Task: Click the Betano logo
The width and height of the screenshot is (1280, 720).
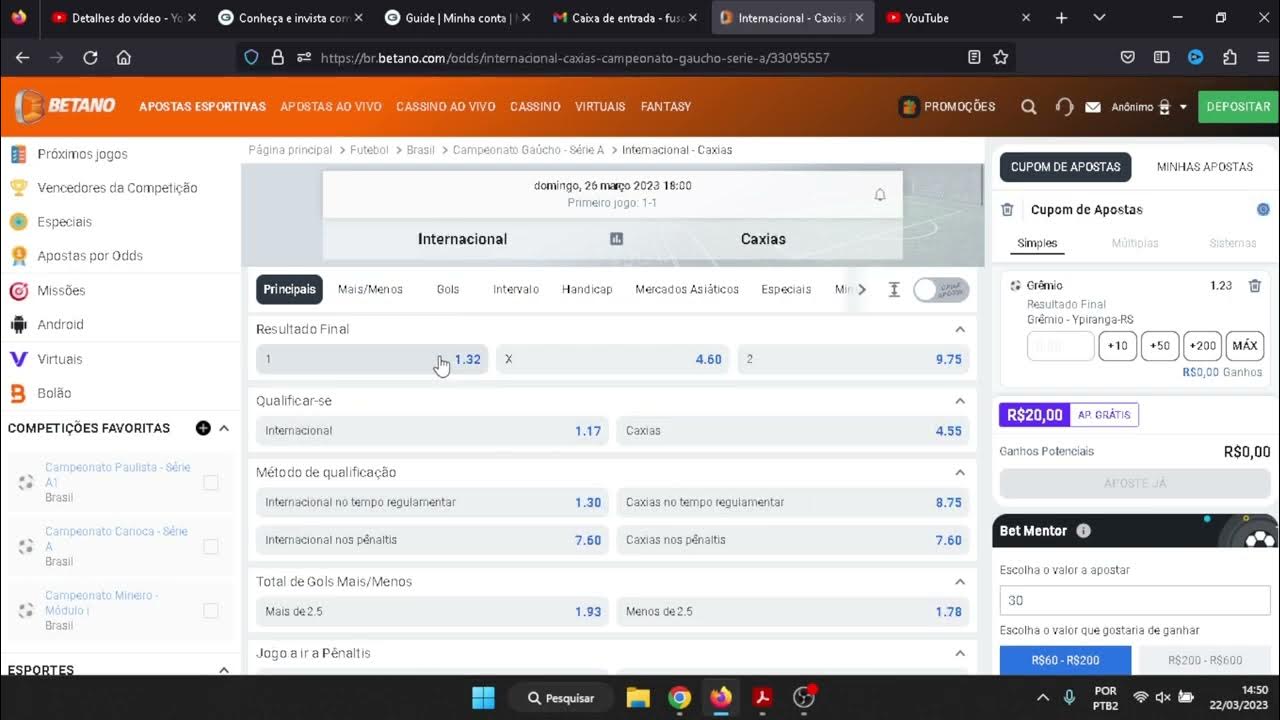Action: (66, 106)
